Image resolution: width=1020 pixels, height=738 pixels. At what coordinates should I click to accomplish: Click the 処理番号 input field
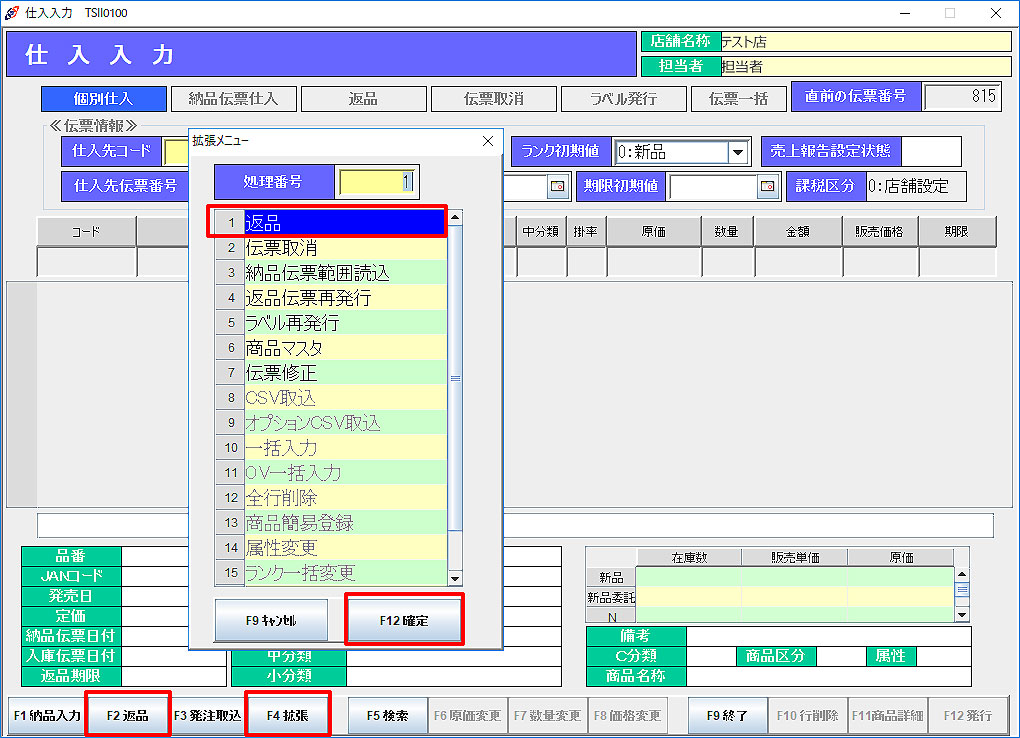click(x=377, y=182)
